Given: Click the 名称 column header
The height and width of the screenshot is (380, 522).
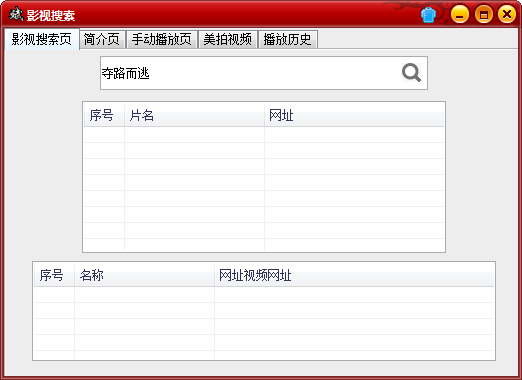Looking at the screenshot, I should coord(144,275).
